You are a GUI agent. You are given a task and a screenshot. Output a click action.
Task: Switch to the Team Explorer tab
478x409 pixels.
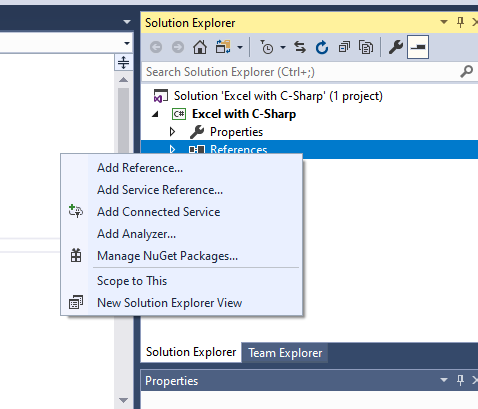click(x=285, y=353)
